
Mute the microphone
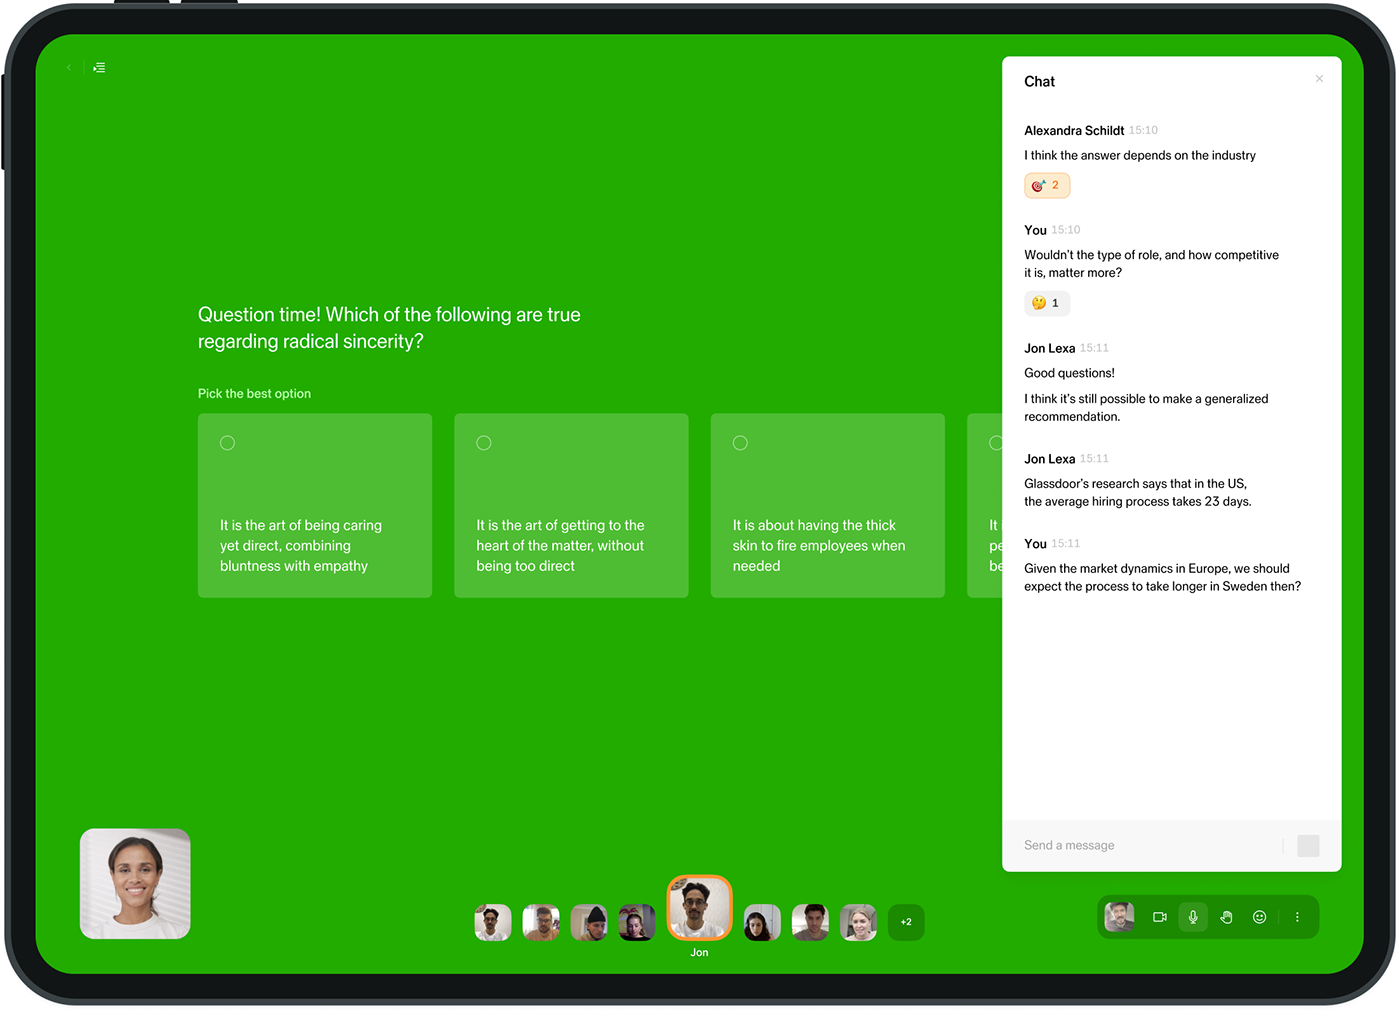click(x=1193, y=917)
